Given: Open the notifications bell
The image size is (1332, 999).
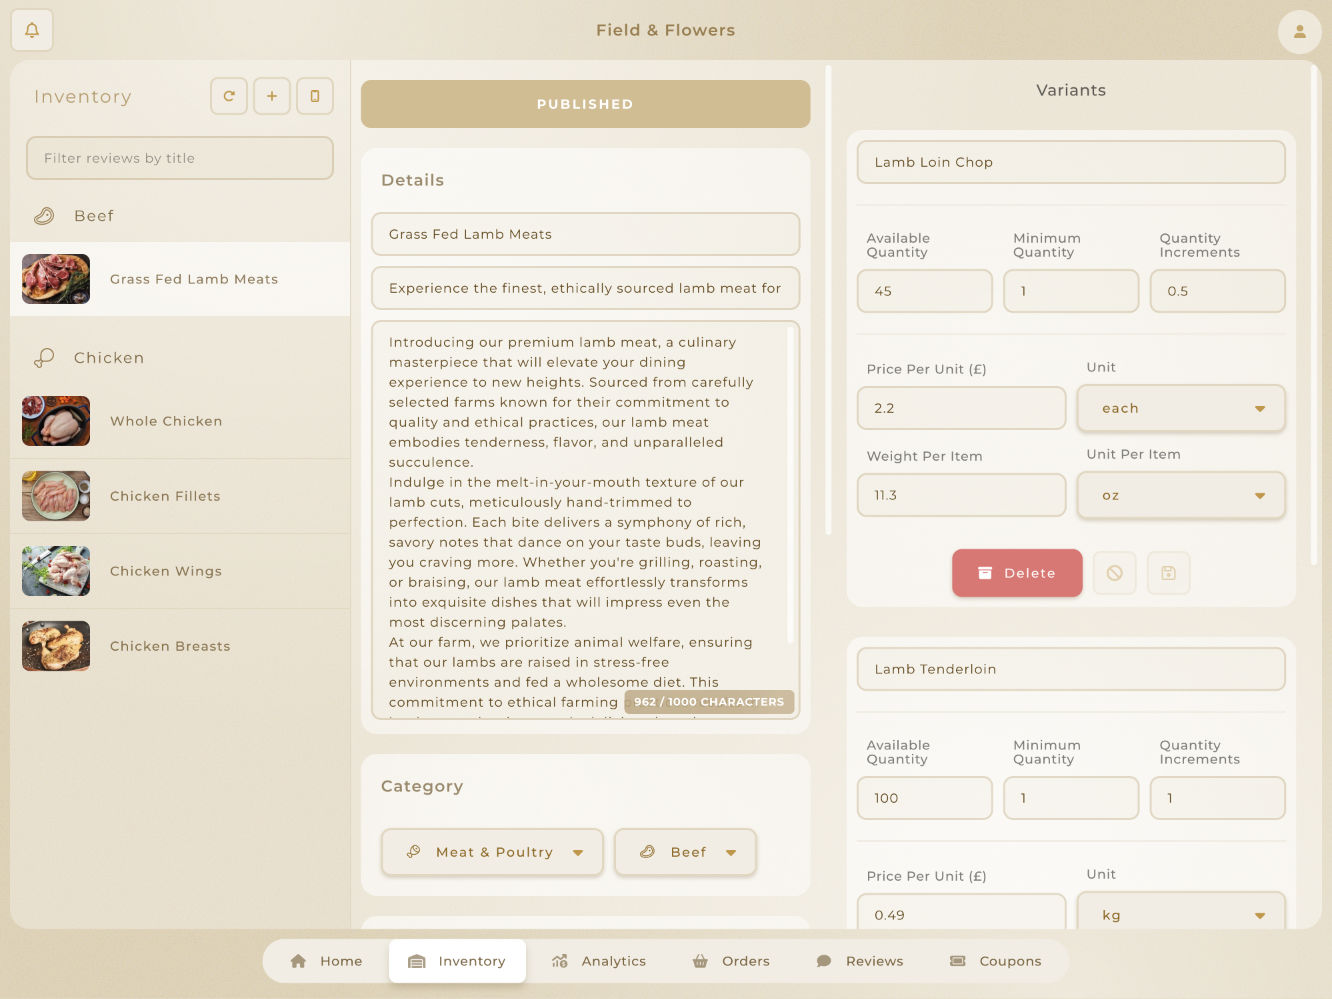Looking at the screenshot, I should [x=32, y=30].
